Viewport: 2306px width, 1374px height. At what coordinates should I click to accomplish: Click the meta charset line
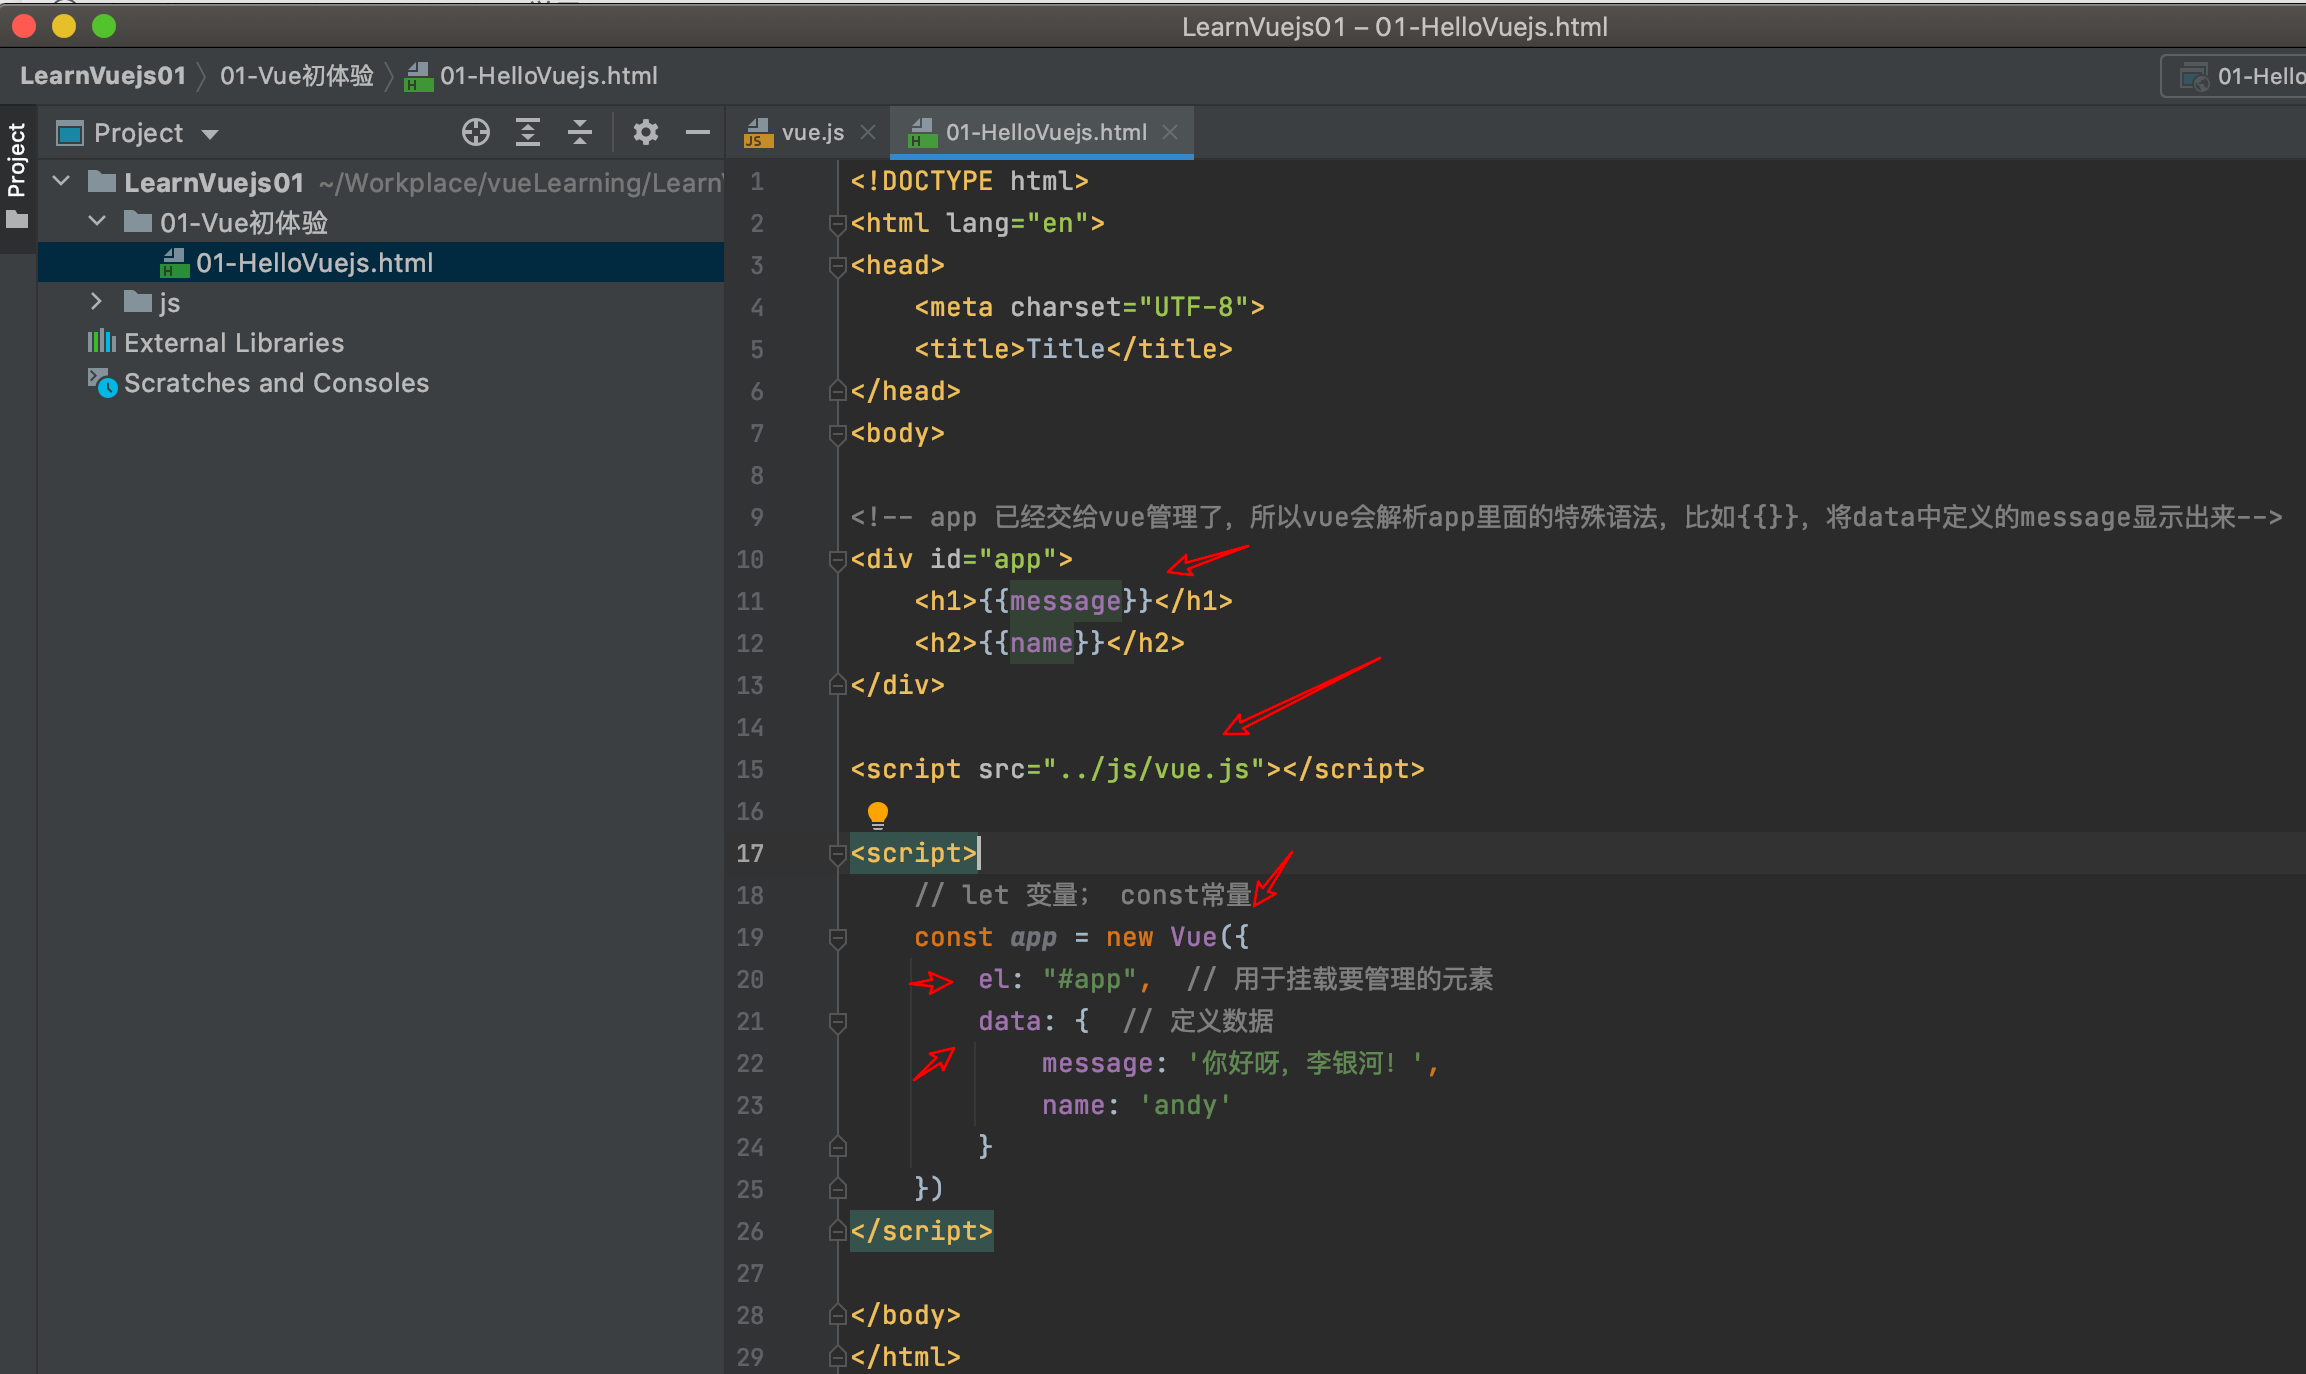(1089, 307)
